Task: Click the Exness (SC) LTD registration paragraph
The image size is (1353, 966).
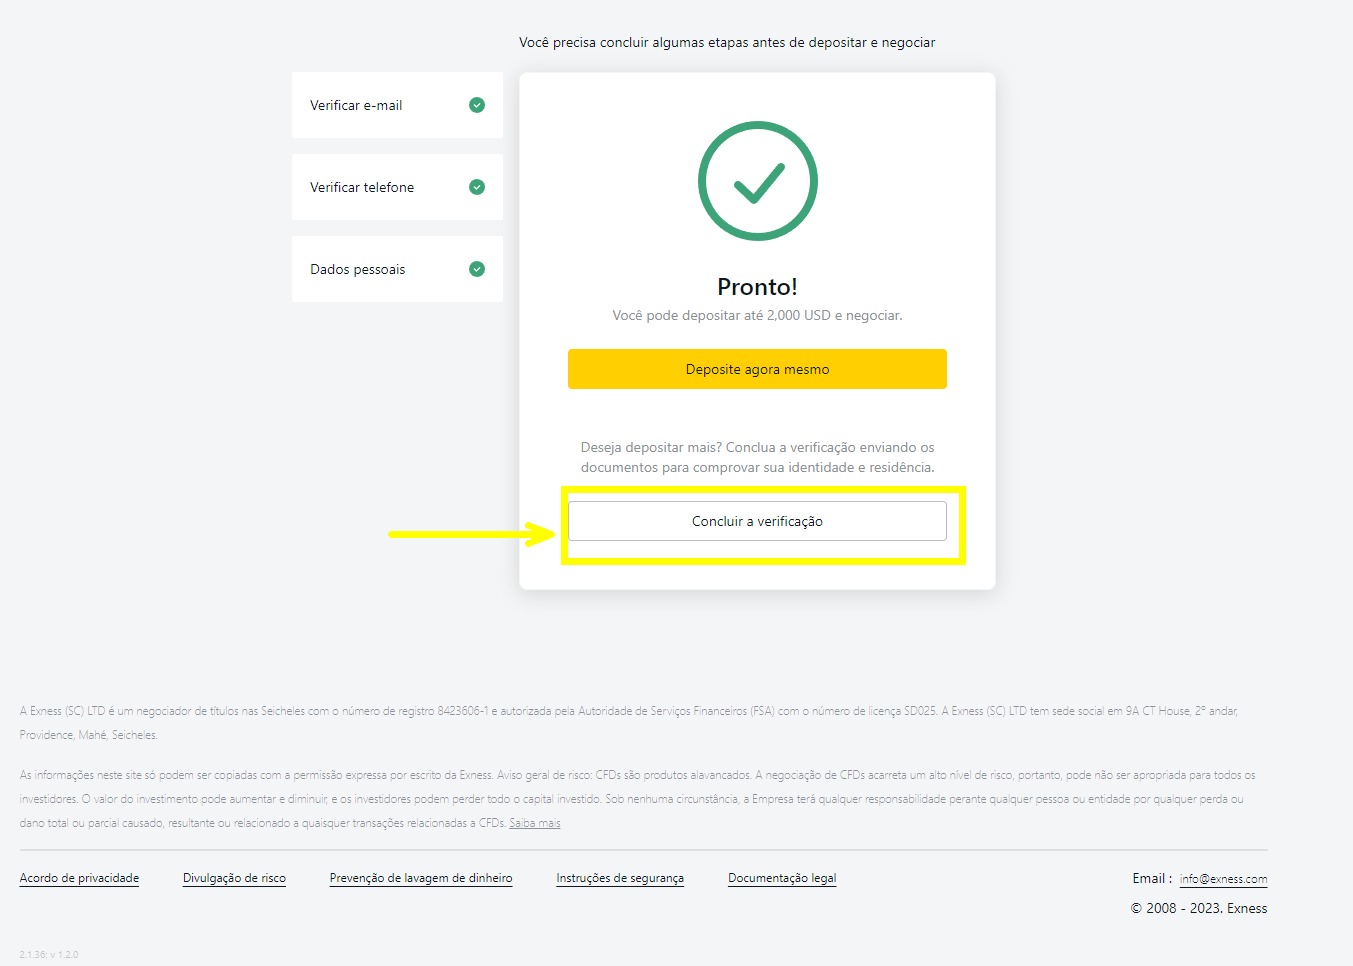Action: coord(629,723)
